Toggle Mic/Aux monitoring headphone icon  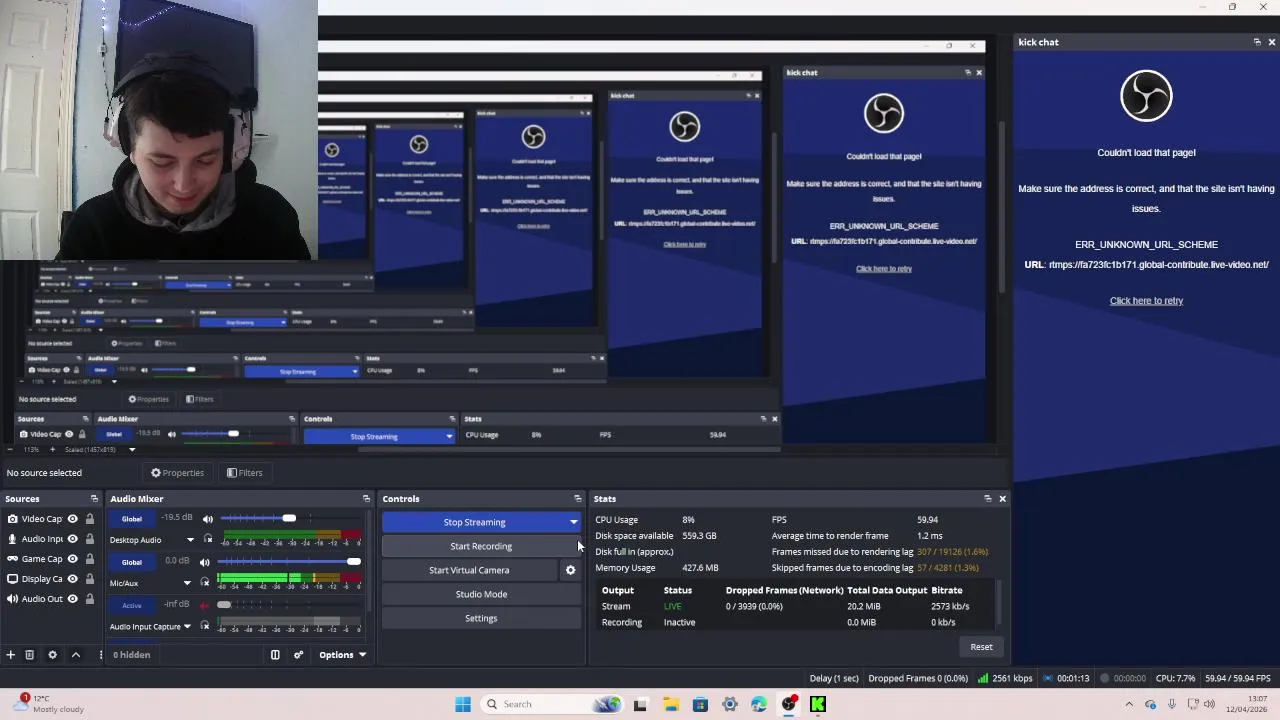pyautogui.click(x=204, y=583)
